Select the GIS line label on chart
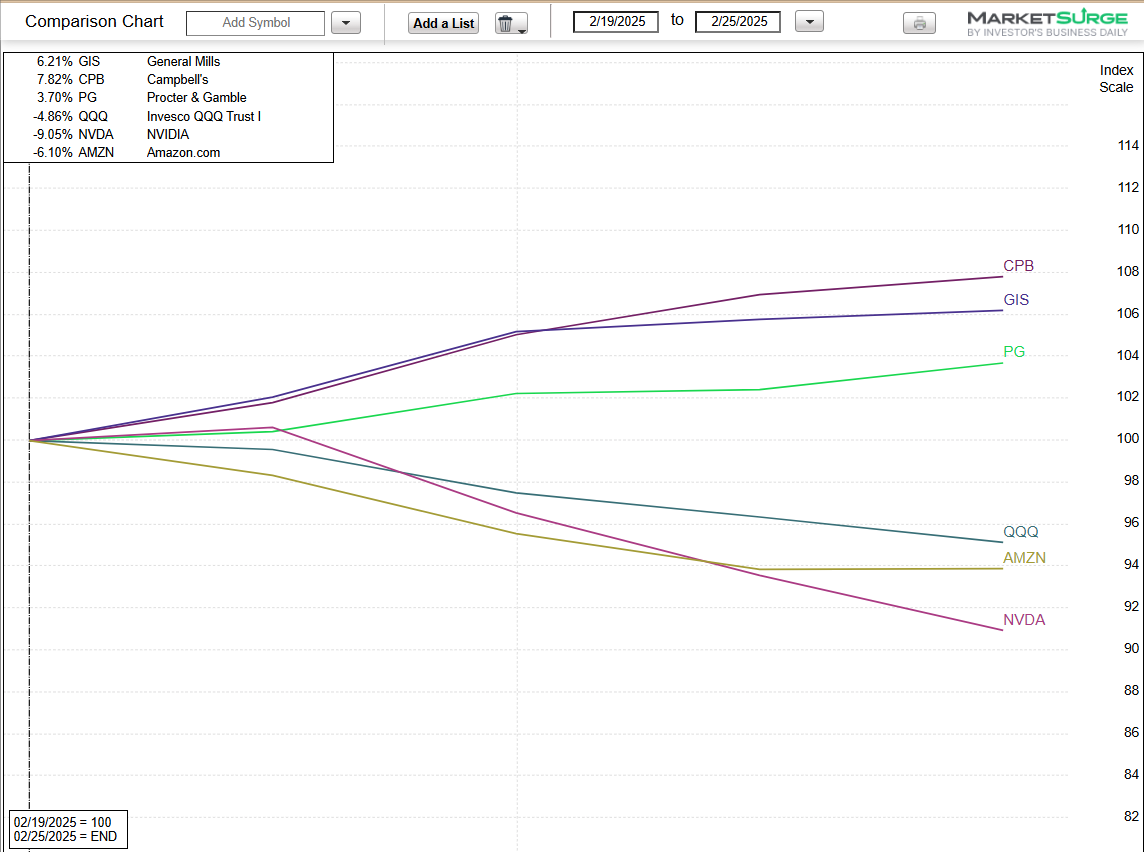Screen dimensions: 1144x852 (1016, 300)
